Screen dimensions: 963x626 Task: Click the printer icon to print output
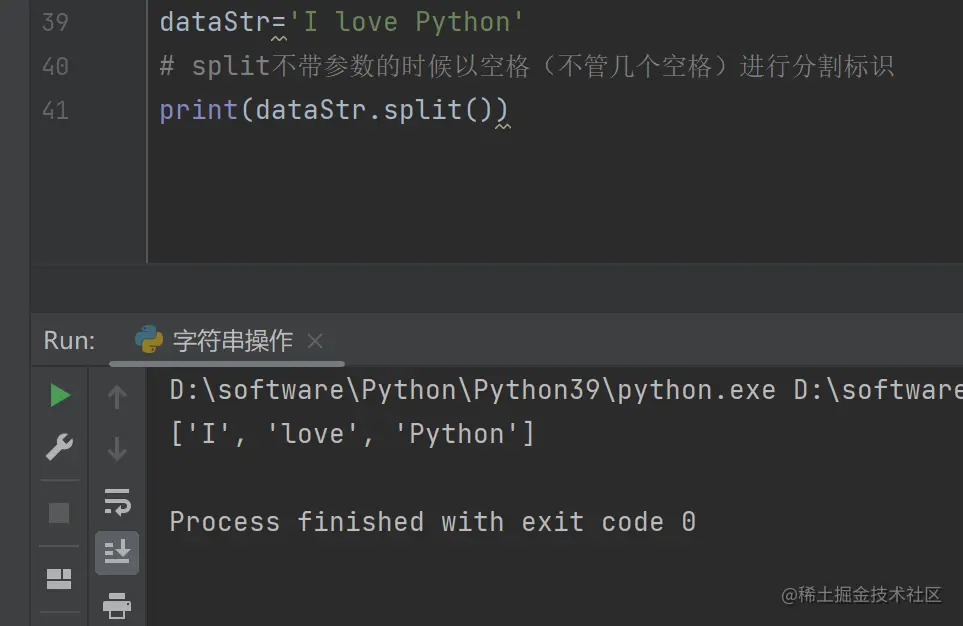117,604
